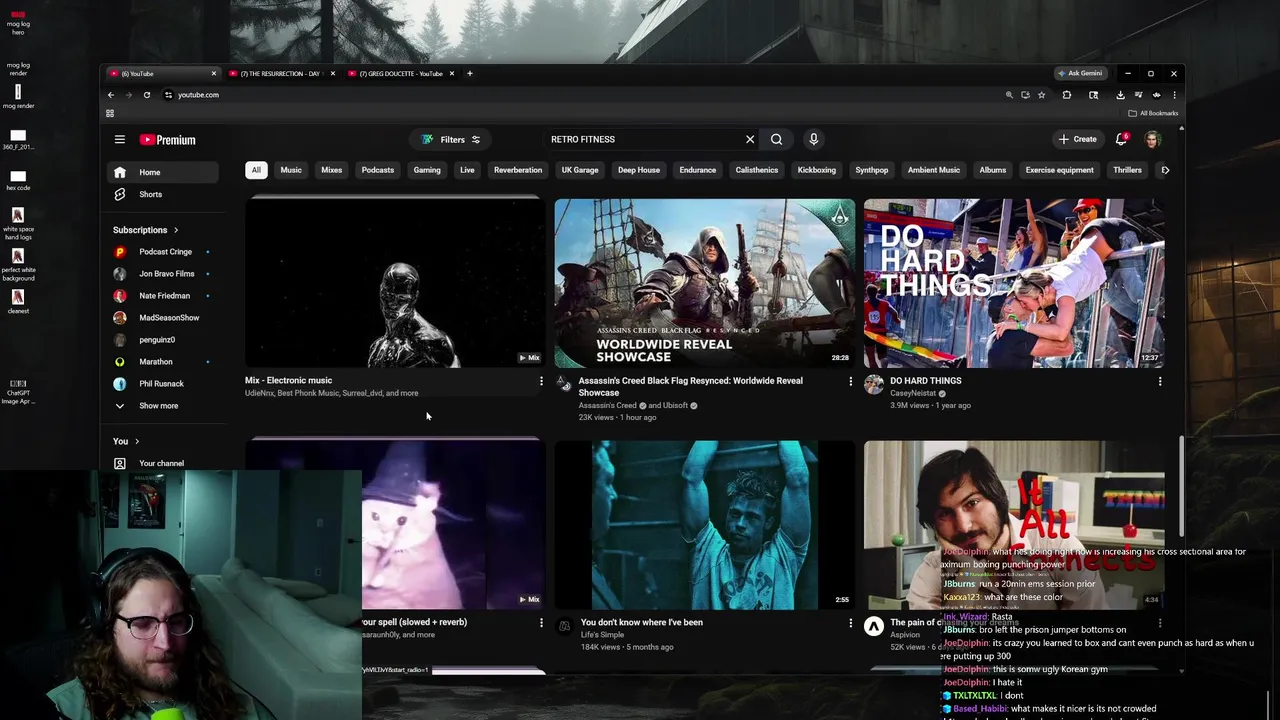Open the YouTube hamburger guide menu
Image resolution: width=1280 pixels, height=720 pixels.
click(119, 140)
